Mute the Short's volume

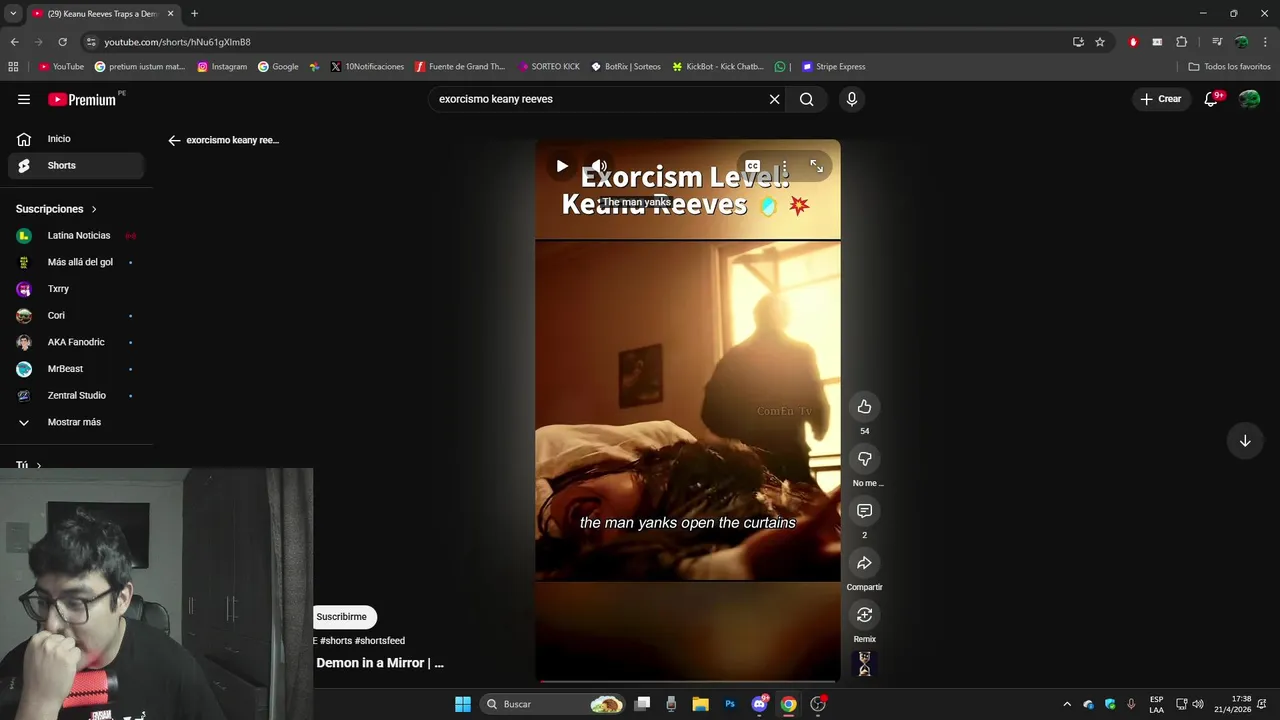599,166
